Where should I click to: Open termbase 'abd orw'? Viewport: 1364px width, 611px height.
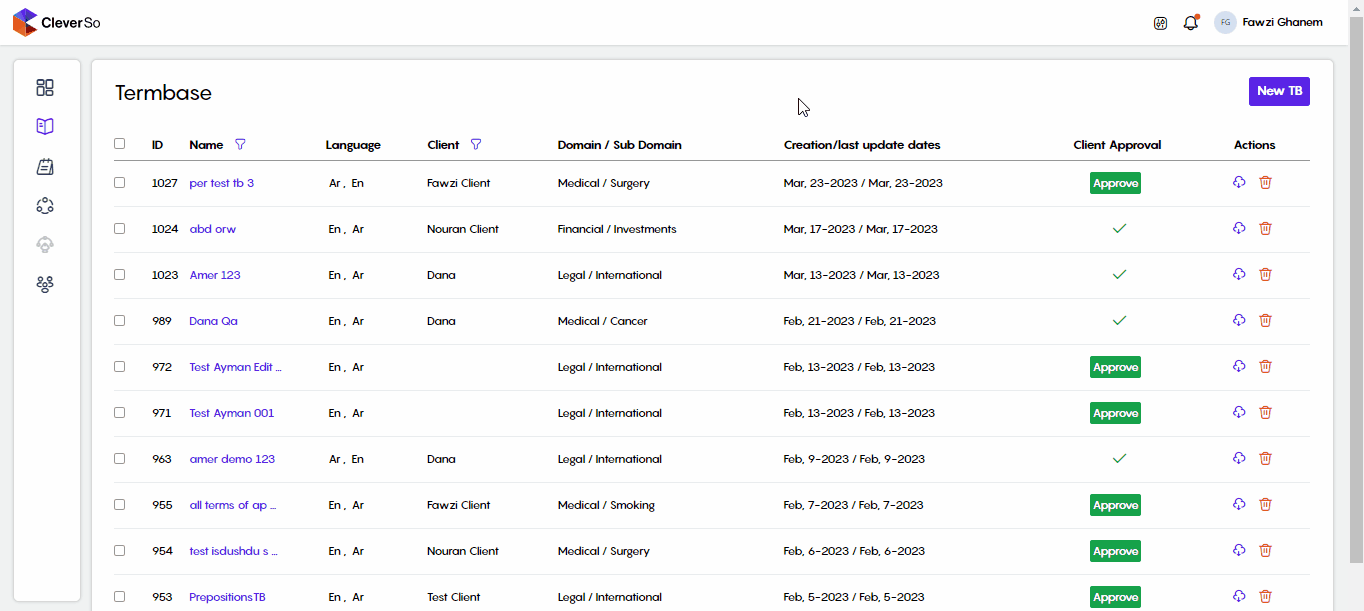click(212, 229)
